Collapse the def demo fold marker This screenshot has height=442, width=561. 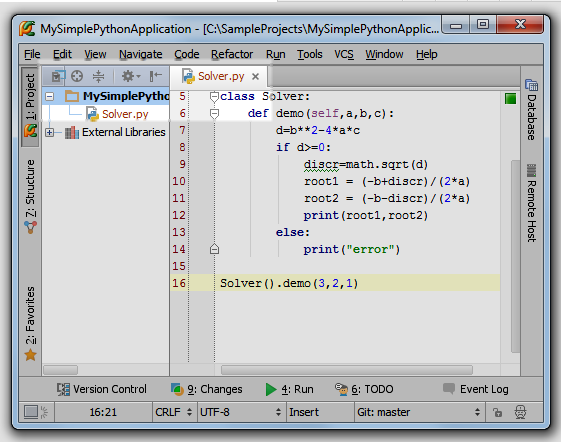click(x=214, y=114)
